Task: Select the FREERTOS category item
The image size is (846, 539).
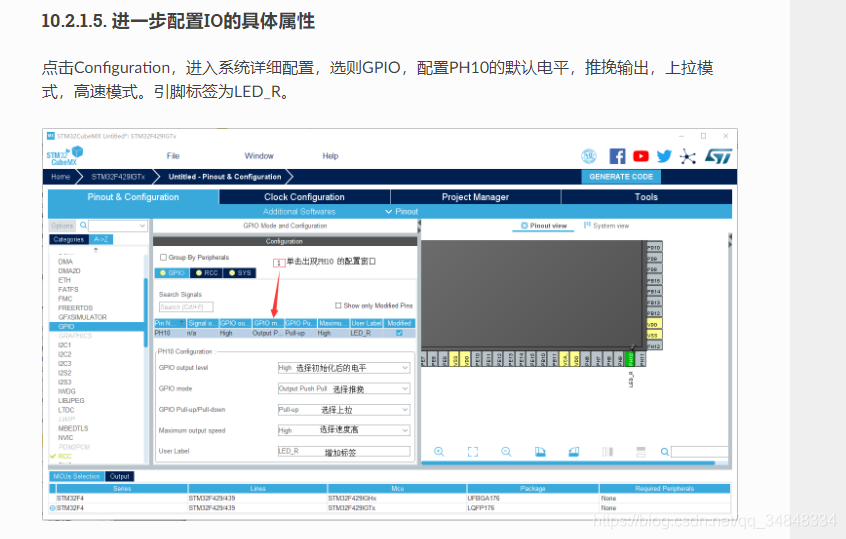Action: point(76,308)
